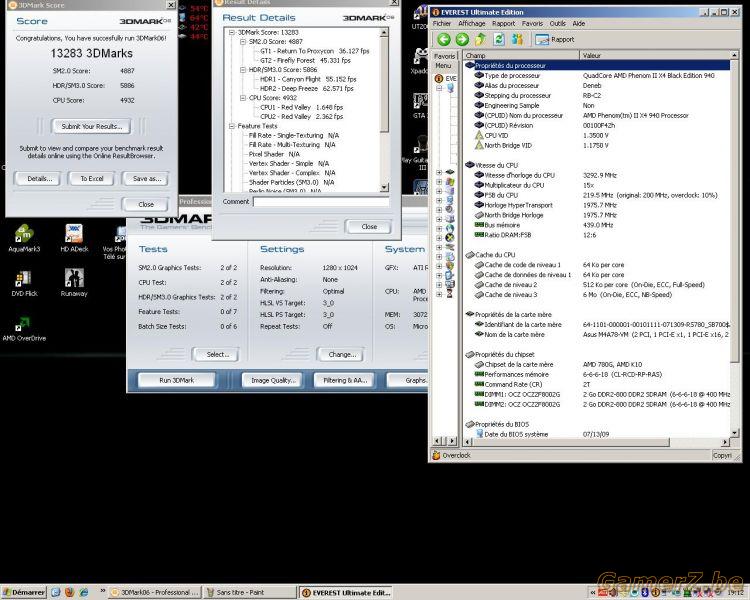This screenshot has height=600, width=750.
Task: Open Filtering & AA... in 3DMark06
Action: (x=344, y=380)
